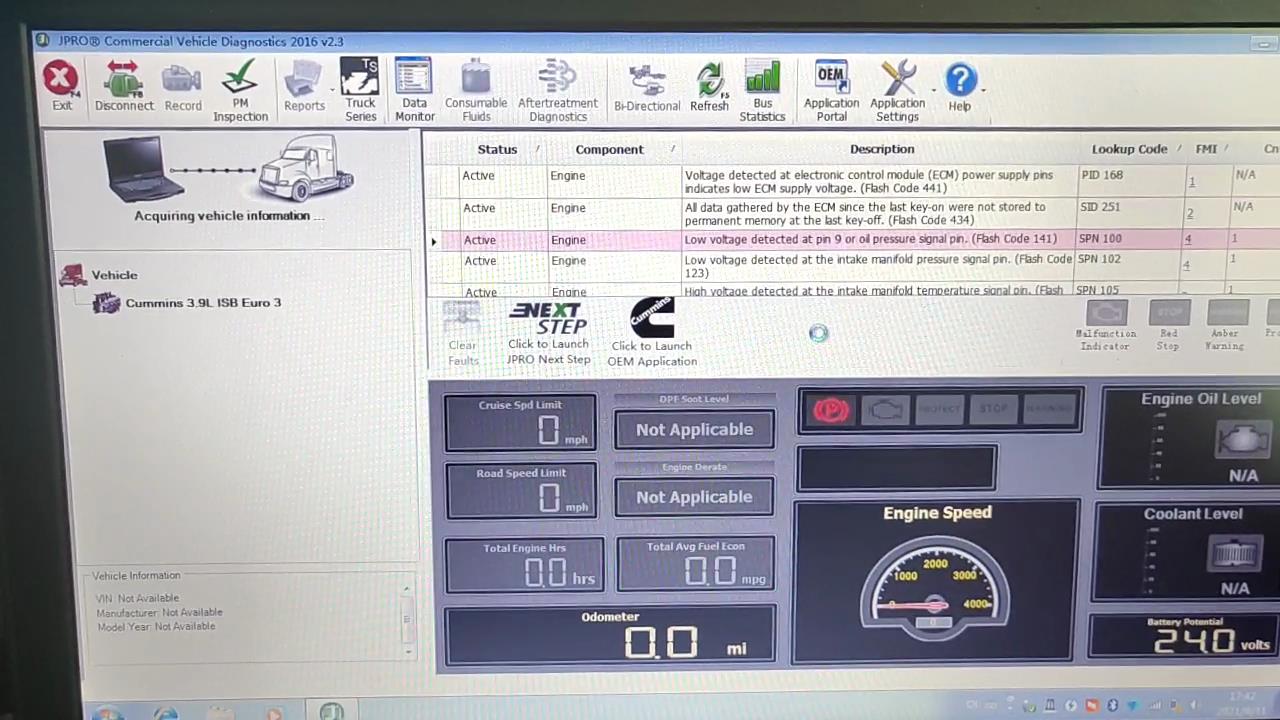The height and width of the screenshot is (720, 1280).
Task: Open the PM Inspection tool
Action: click(x=240, y=90)
